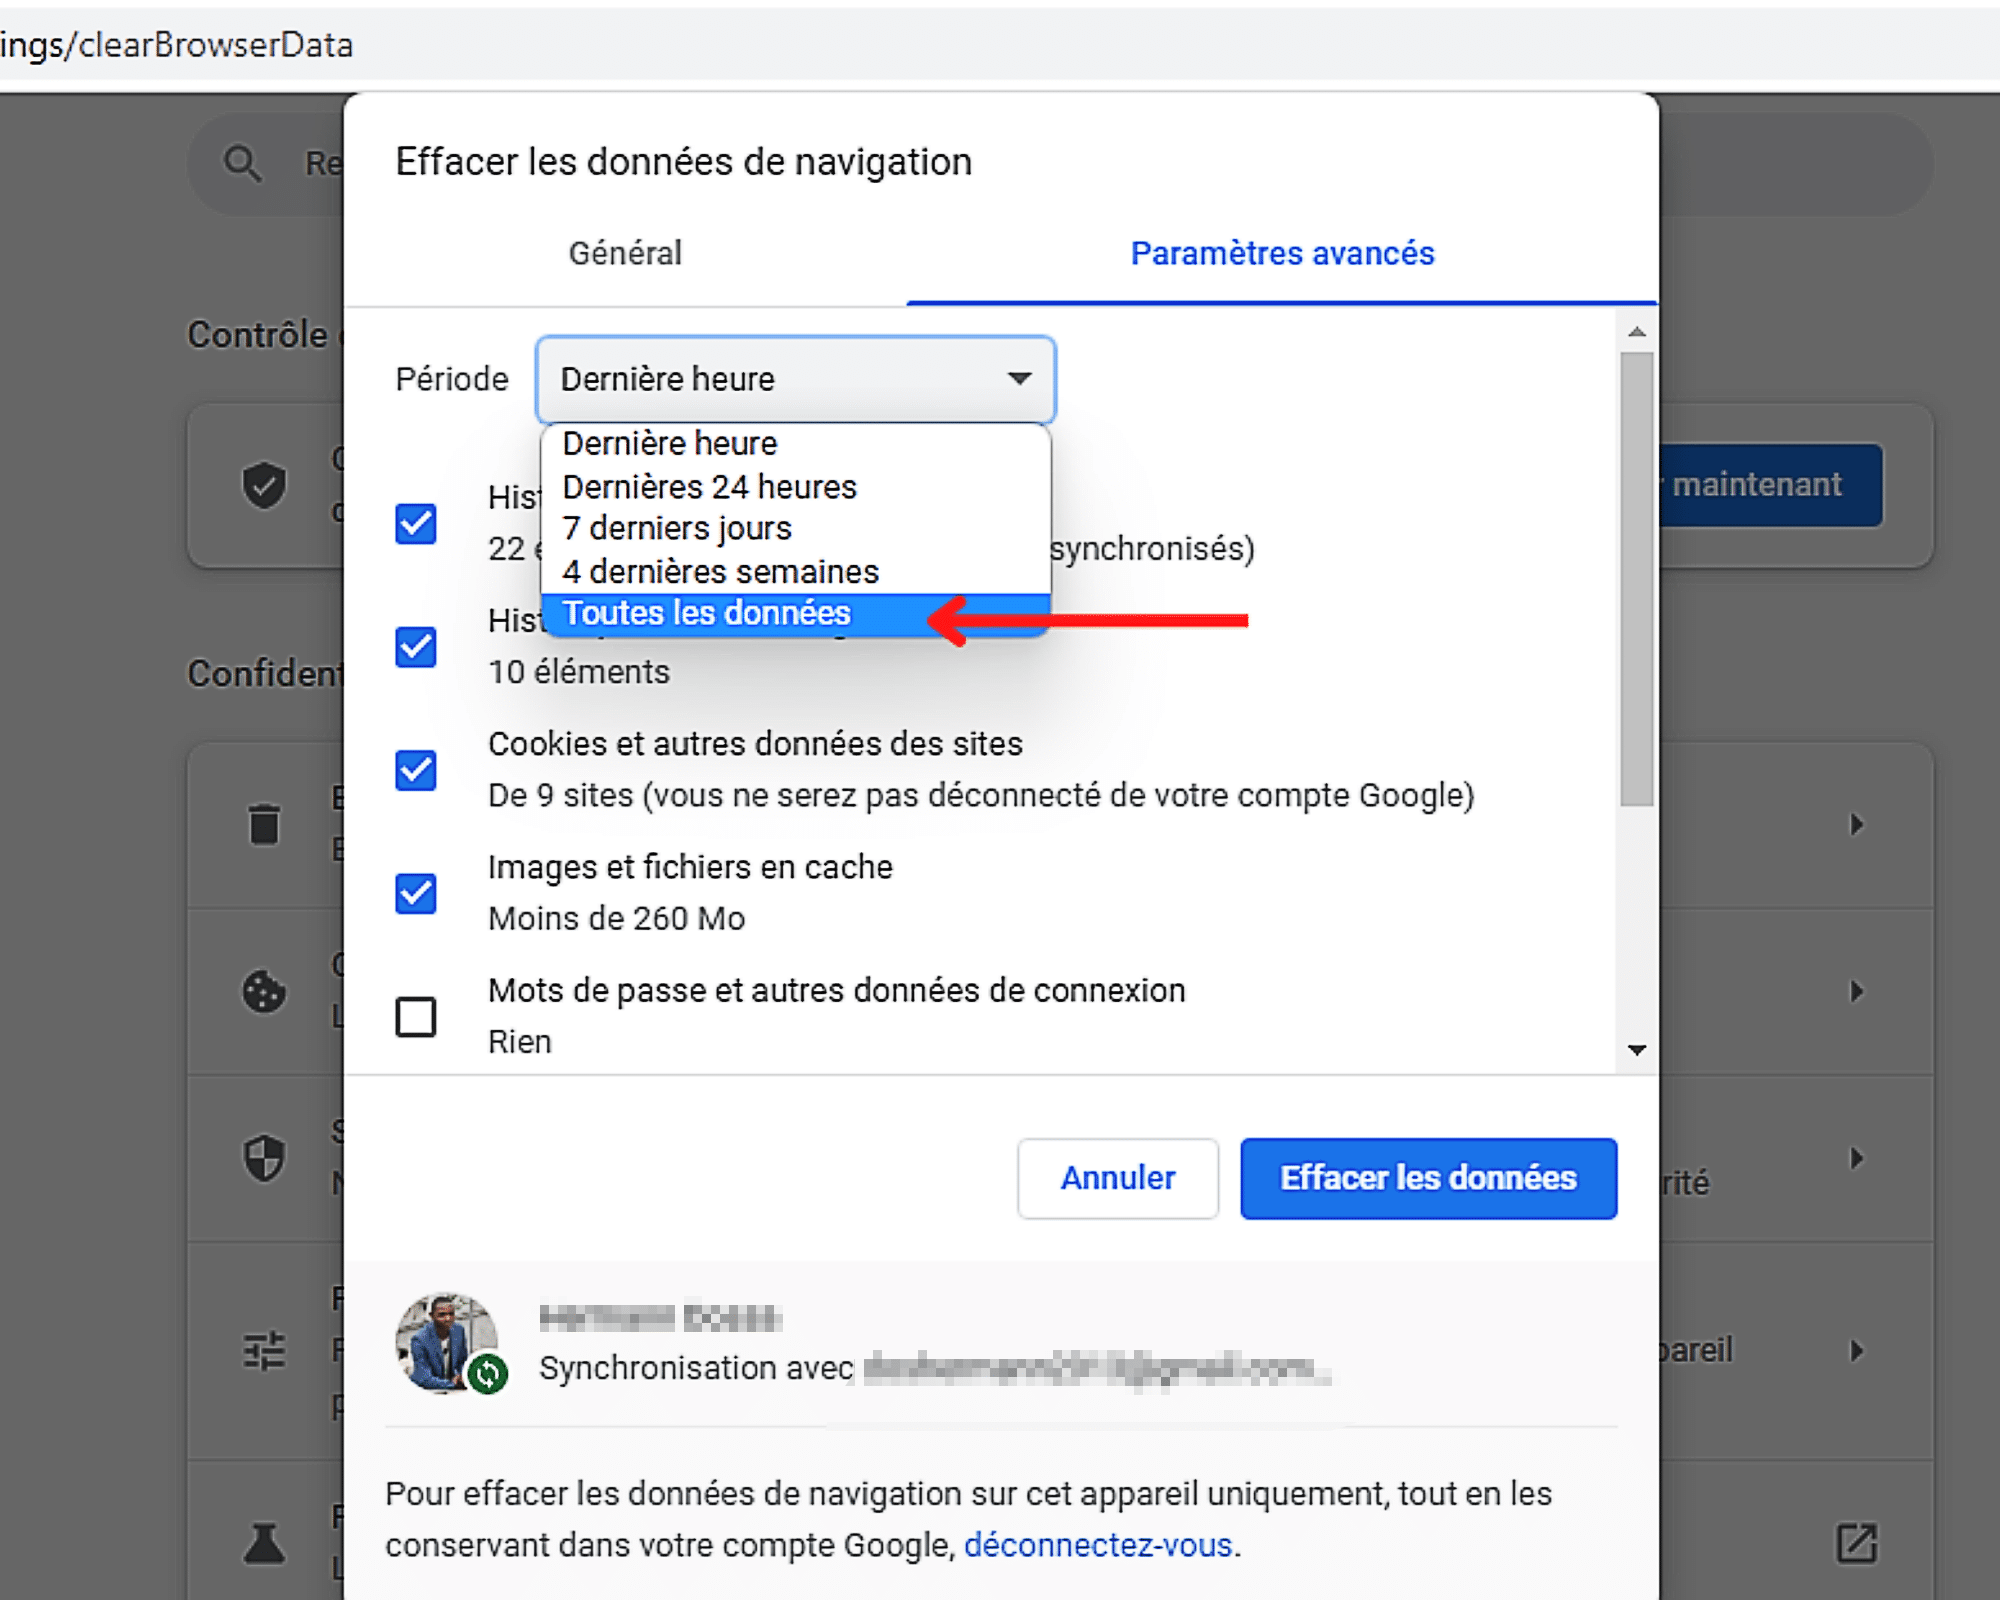Screen dimensions: 2000x1600
Task: Open the Période dropdown
Action: (795, 379)
